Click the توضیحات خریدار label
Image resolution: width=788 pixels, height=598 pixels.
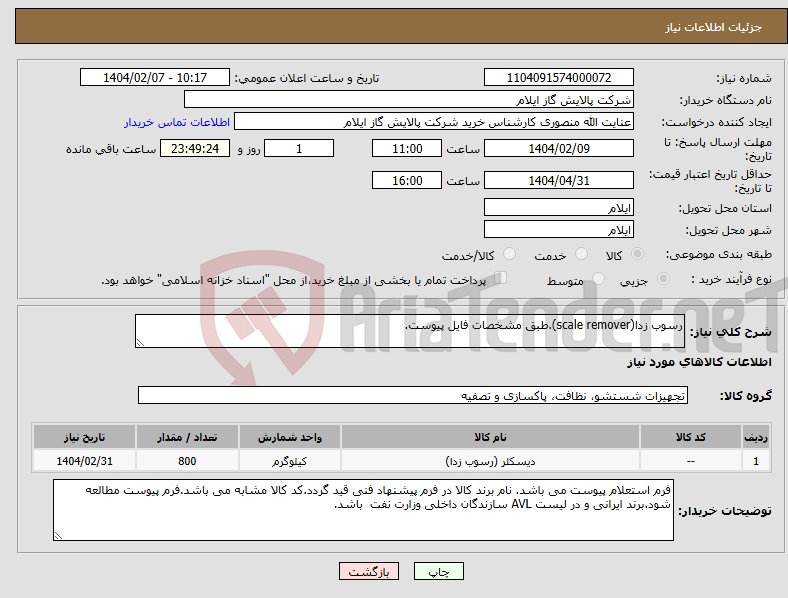[725, 511]
